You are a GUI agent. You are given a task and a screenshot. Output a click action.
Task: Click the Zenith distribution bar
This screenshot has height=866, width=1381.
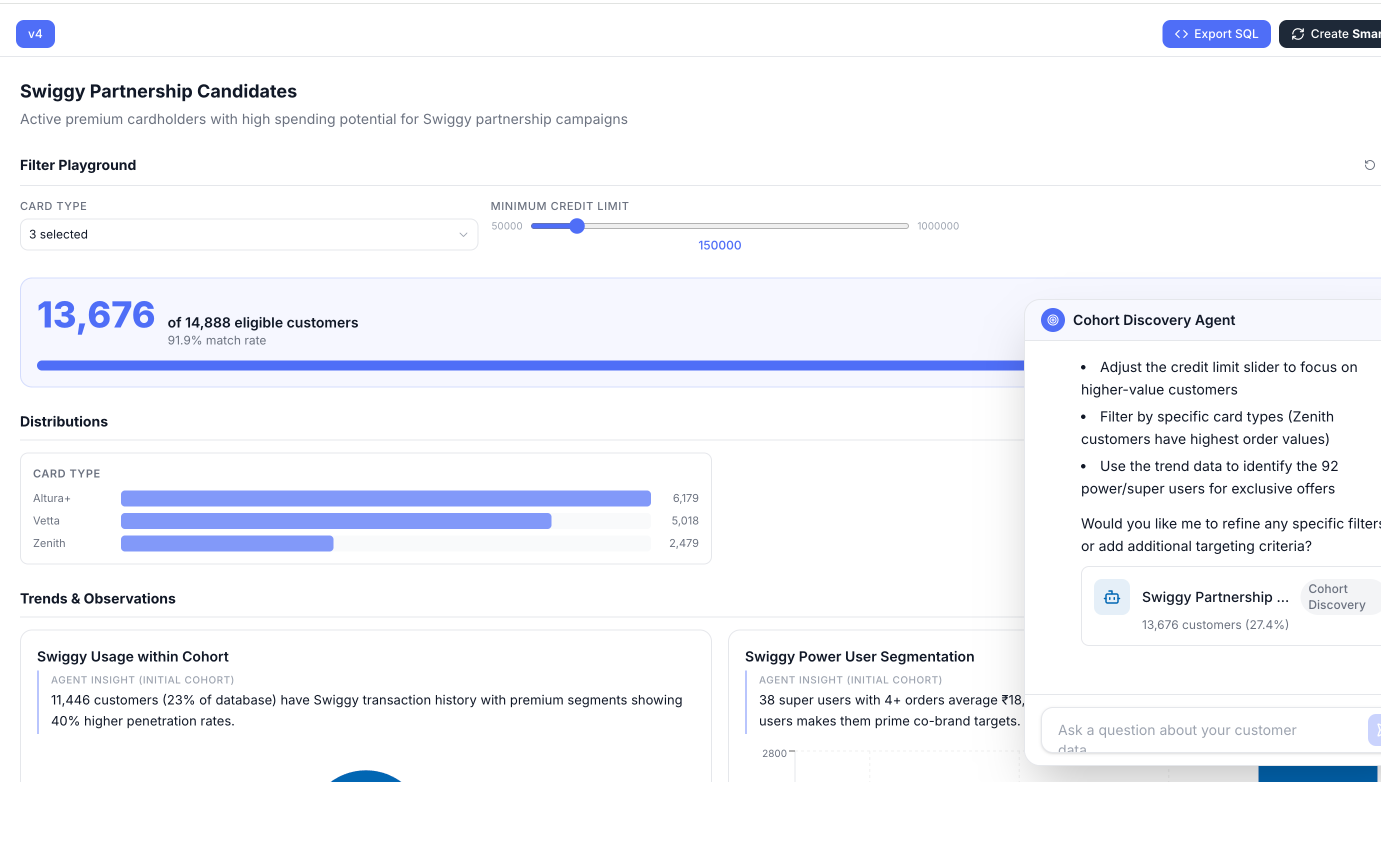[x=227, y=543]
